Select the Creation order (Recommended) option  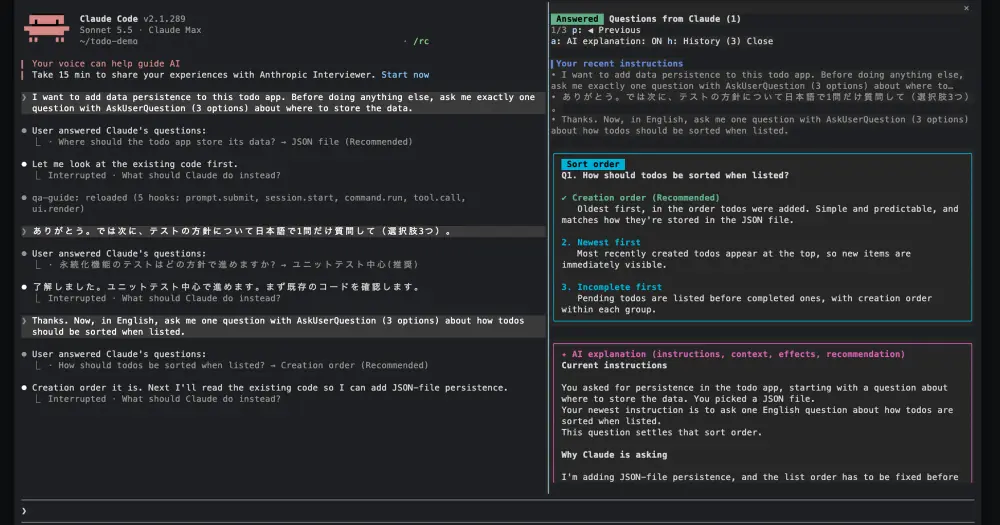[x=640, y=198]
